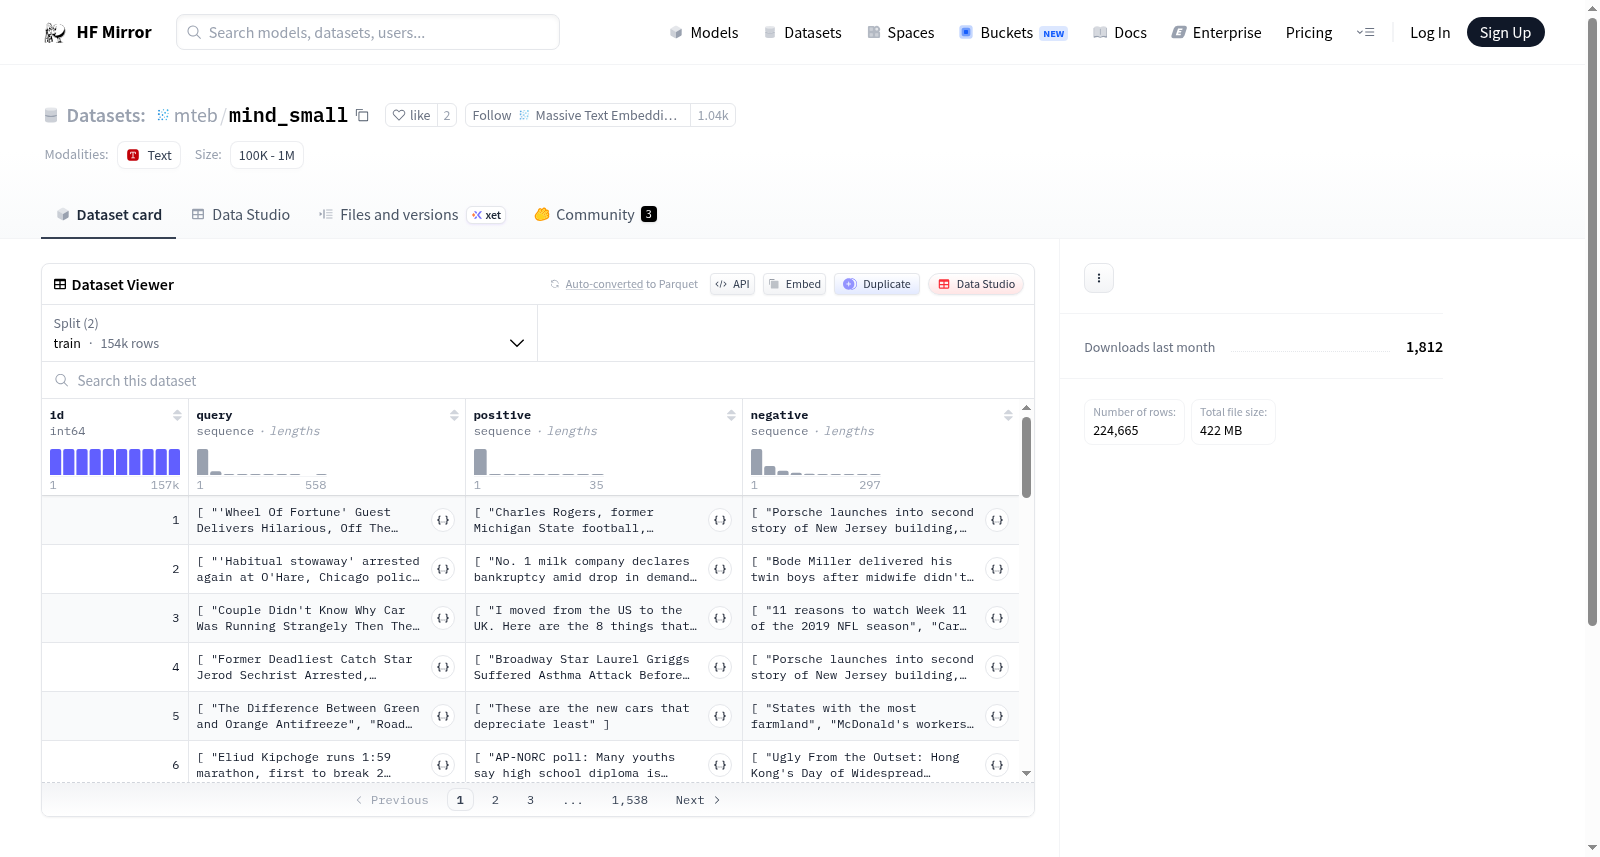Expand negative cell JSON in row 1
The height and width of the screenshot is (857, 1600).
[x=997, y=520]
